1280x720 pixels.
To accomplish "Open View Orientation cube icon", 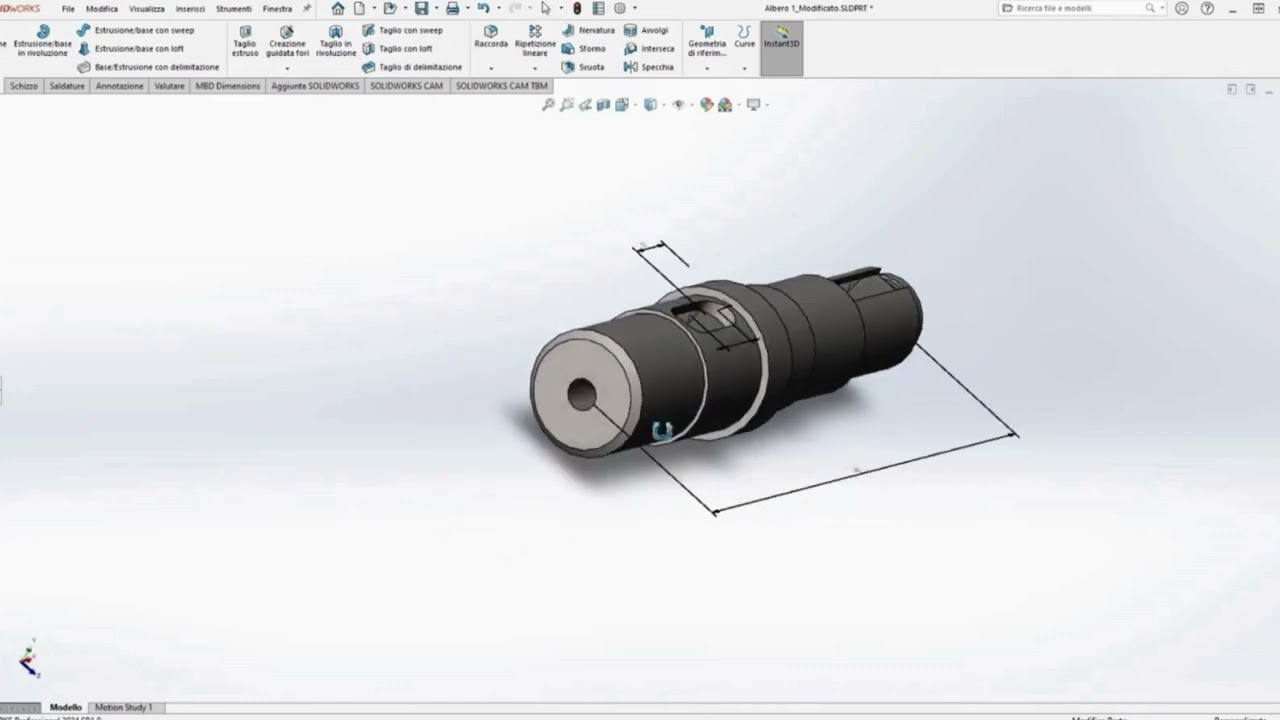I will tap(622, 104).
